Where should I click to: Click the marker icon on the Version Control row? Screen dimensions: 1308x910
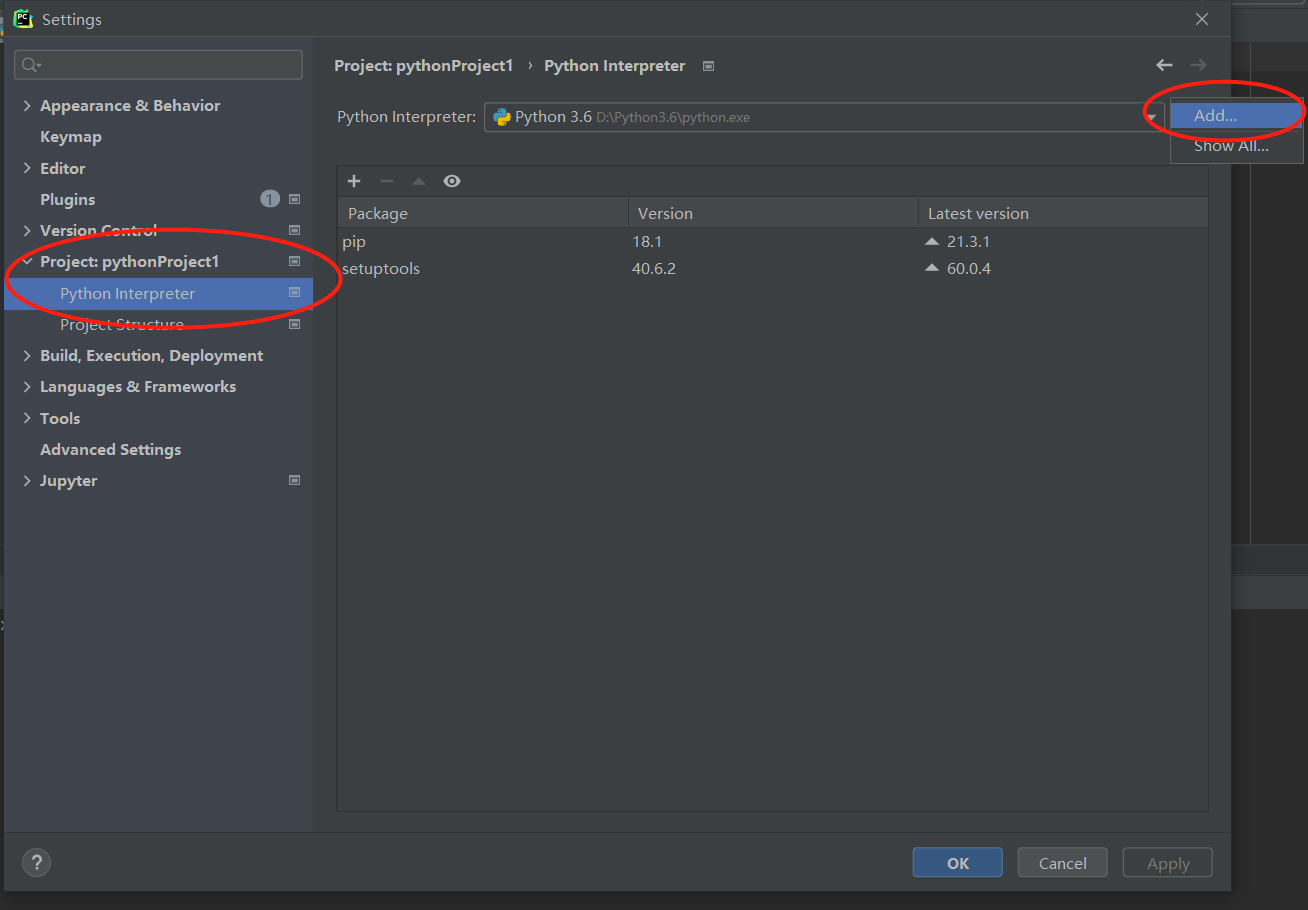tap(295, 230)
